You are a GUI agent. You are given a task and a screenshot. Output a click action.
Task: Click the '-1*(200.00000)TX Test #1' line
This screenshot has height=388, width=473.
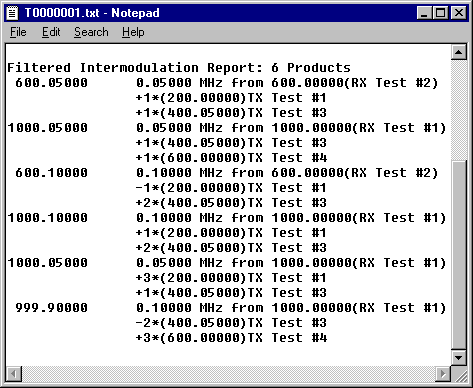[x=231, y=188]
